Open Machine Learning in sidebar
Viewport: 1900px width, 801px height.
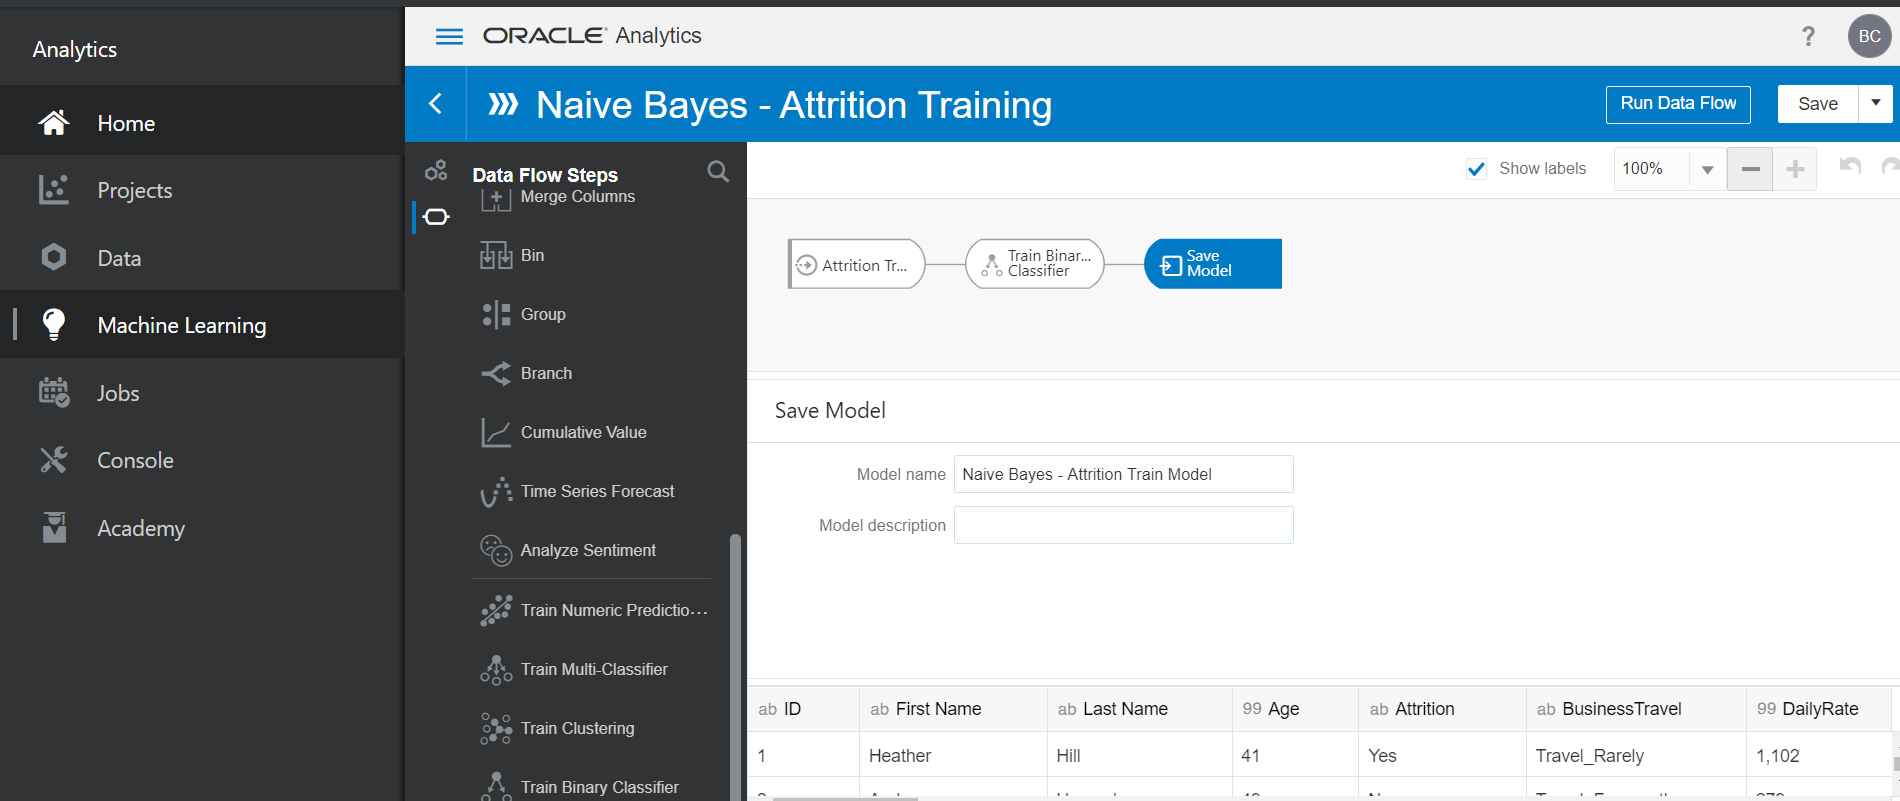[x=201, y=325]
